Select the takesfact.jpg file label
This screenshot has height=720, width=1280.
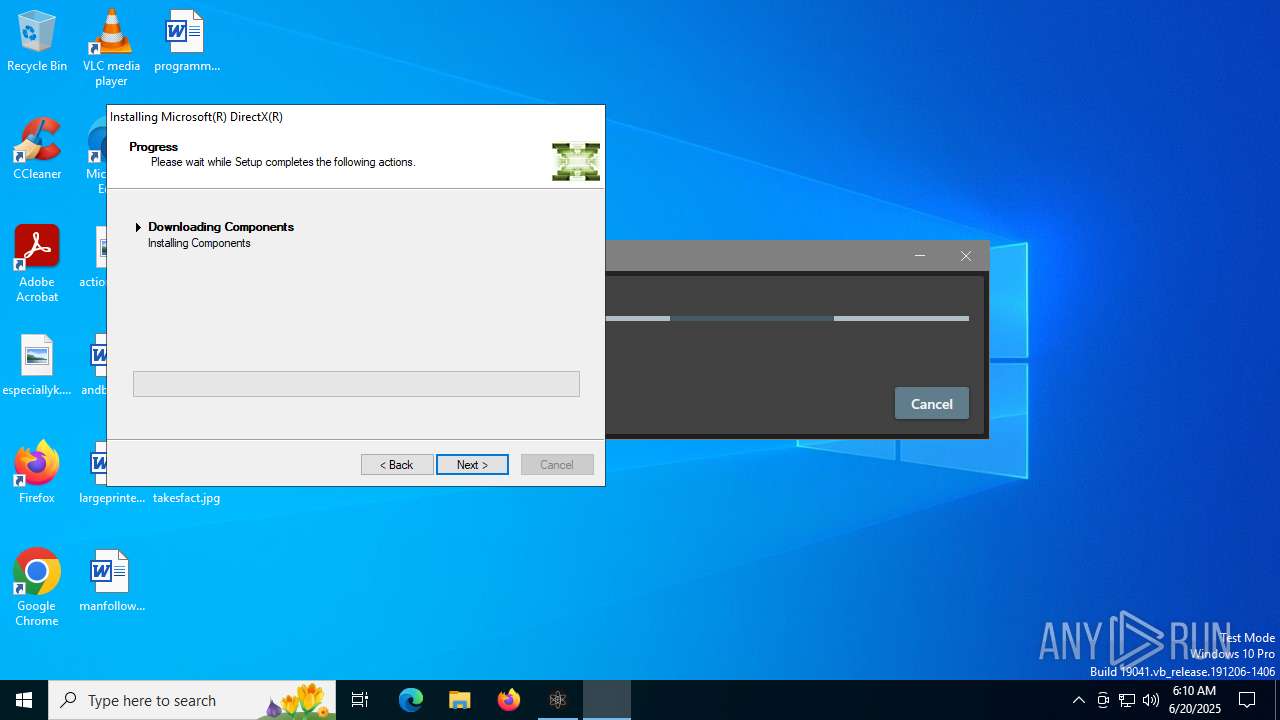[x=186, y=498]
